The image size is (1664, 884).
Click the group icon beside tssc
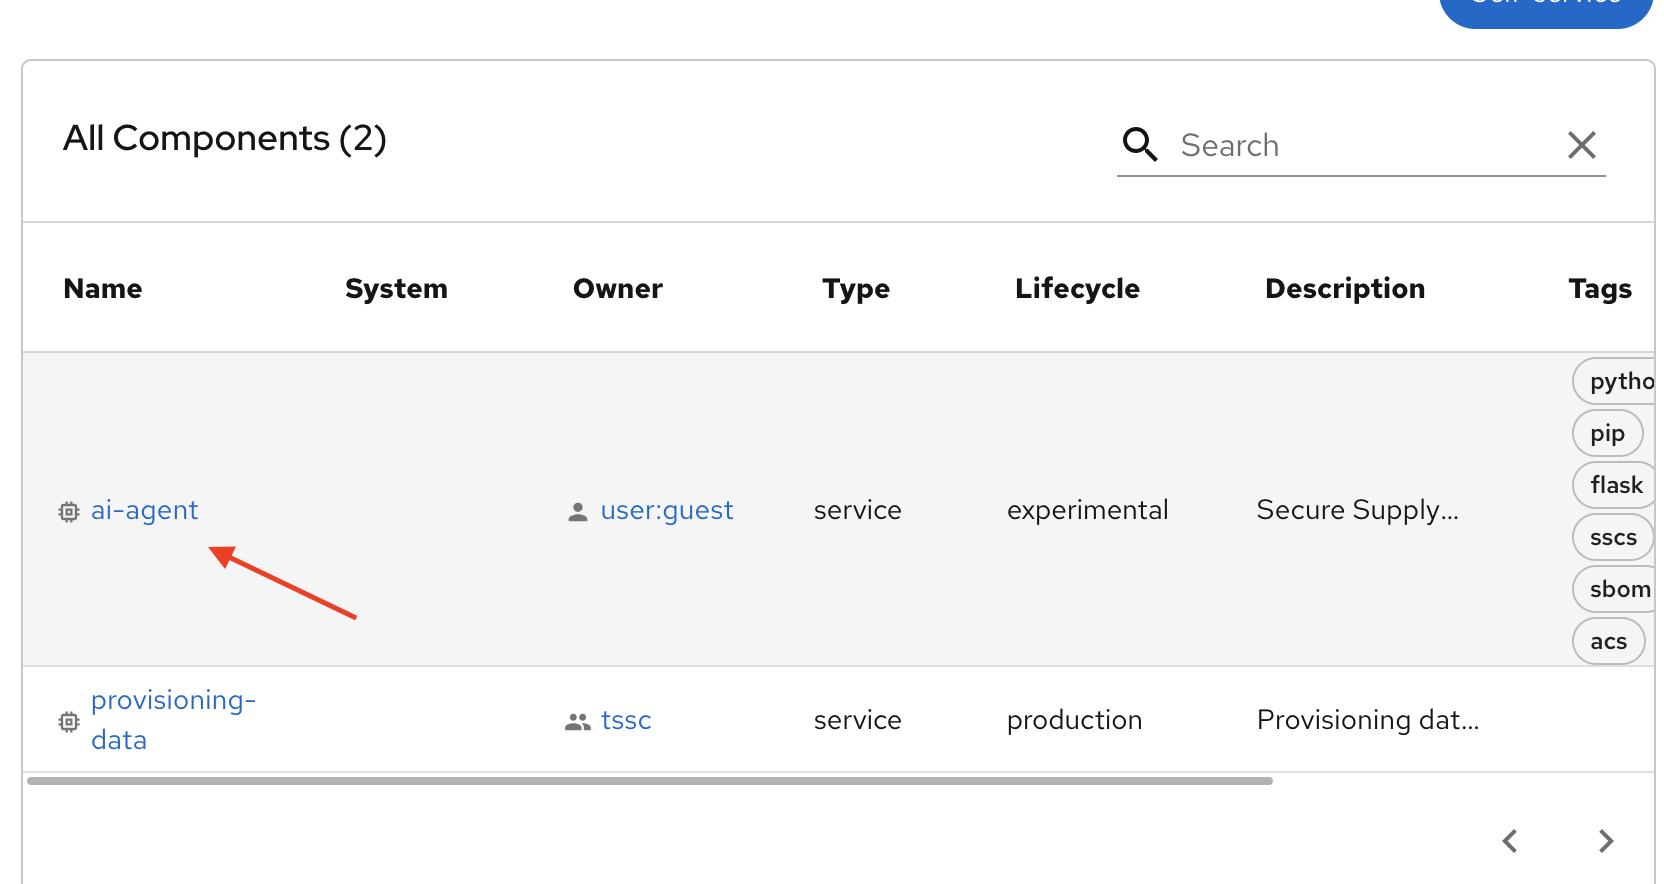click(x=577, y=721)
